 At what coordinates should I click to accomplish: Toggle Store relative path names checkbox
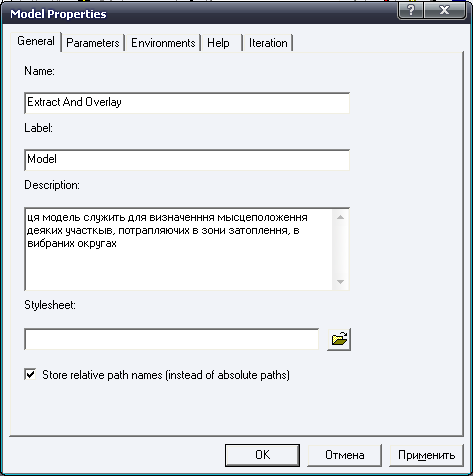30,374
